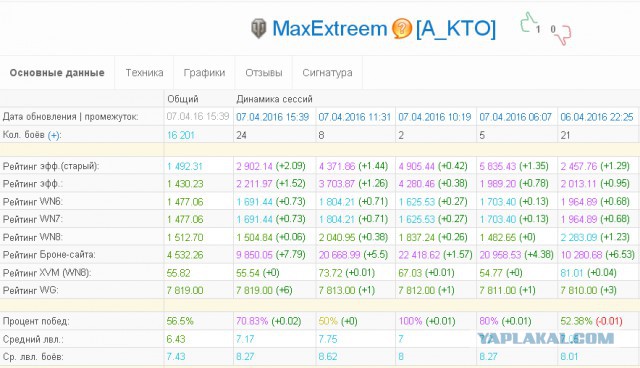The image size is (640, 368).
Task: Click the Рейтинг WN6 row label
Action: pos(33,202)
